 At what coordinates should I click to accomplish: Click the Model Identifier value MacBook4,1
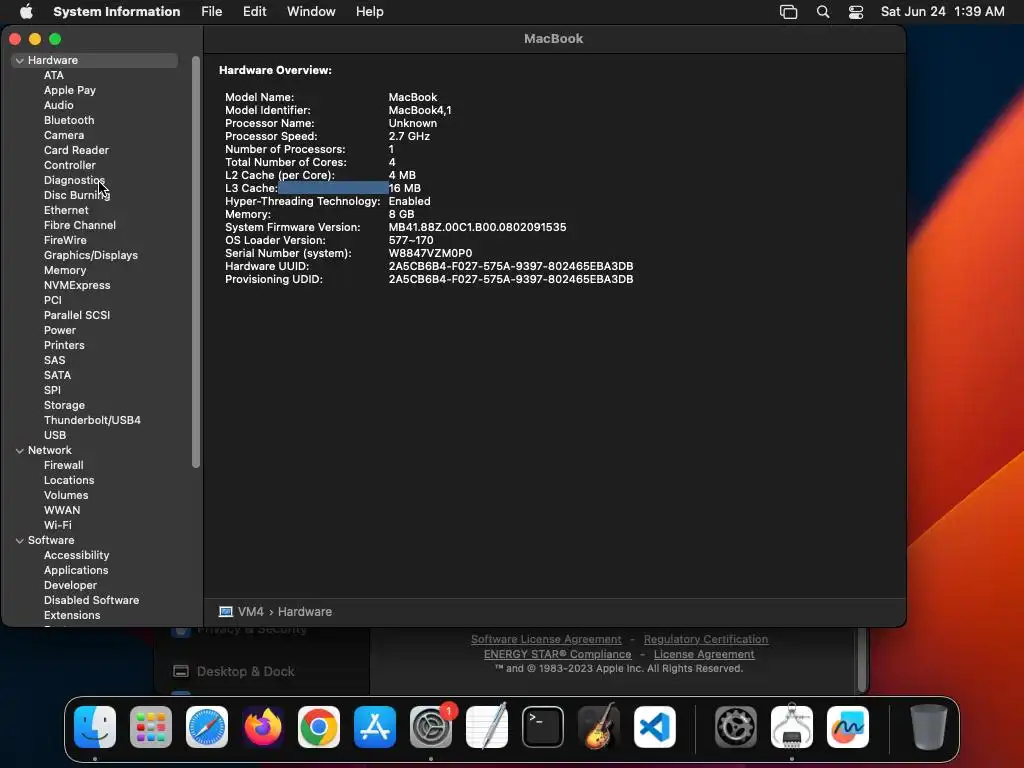tap(420, 110)
